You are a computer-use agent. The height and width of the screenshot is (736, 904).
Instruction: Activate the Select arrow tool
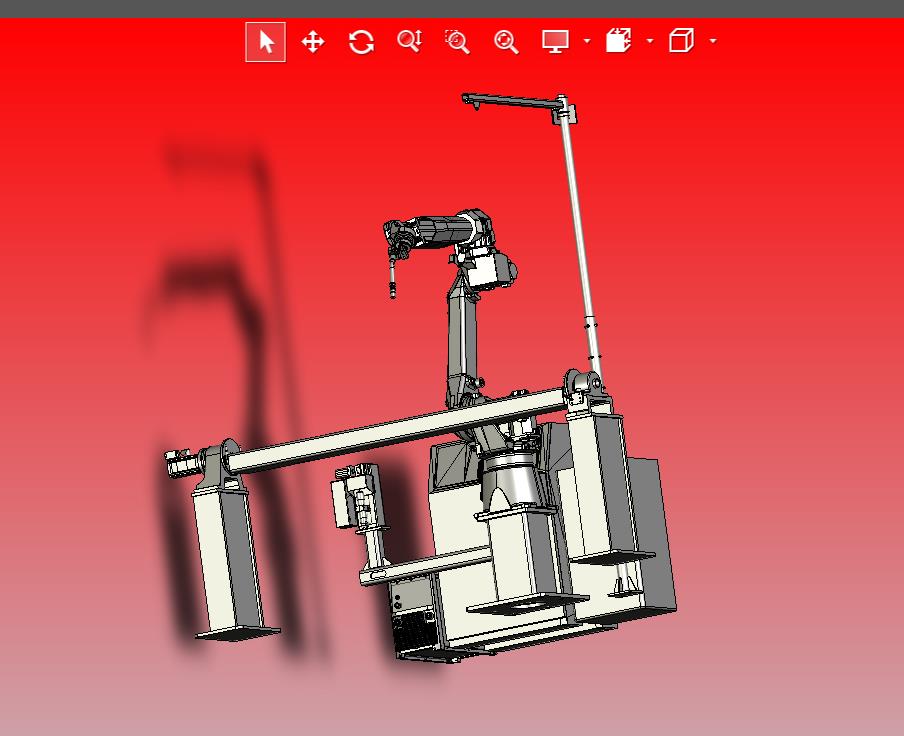click(265, 41)
